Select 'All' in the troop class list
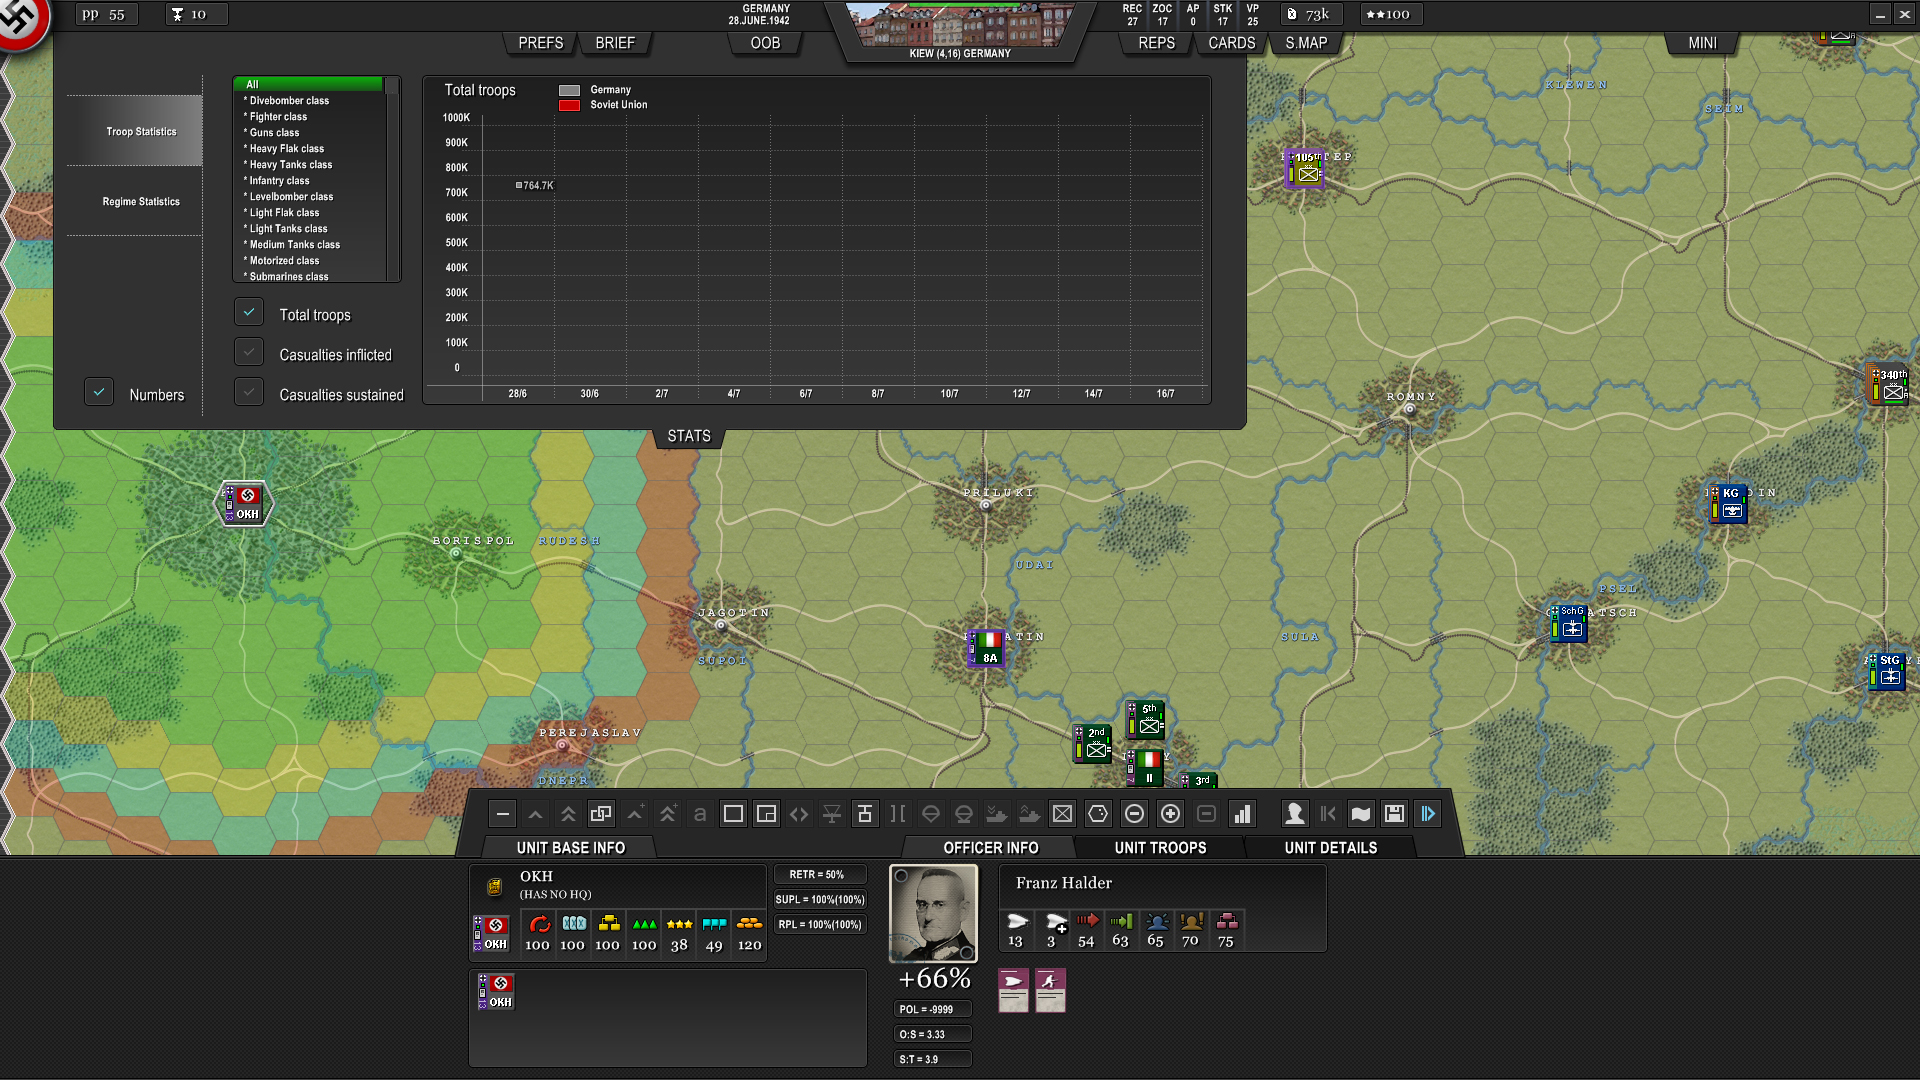 pyautogui.click(x=308, y=84)
